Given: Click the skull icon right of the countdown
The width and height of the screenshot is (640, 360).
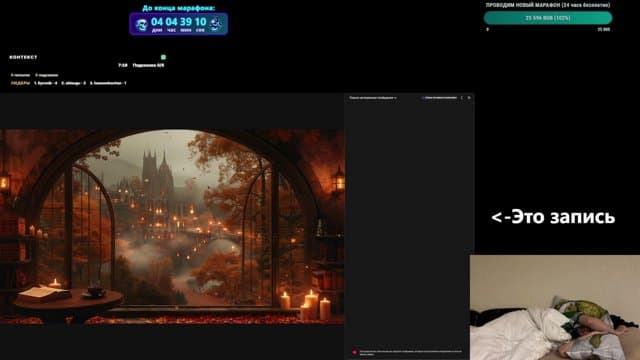Looking at the screenshot, I should [216, 24].
